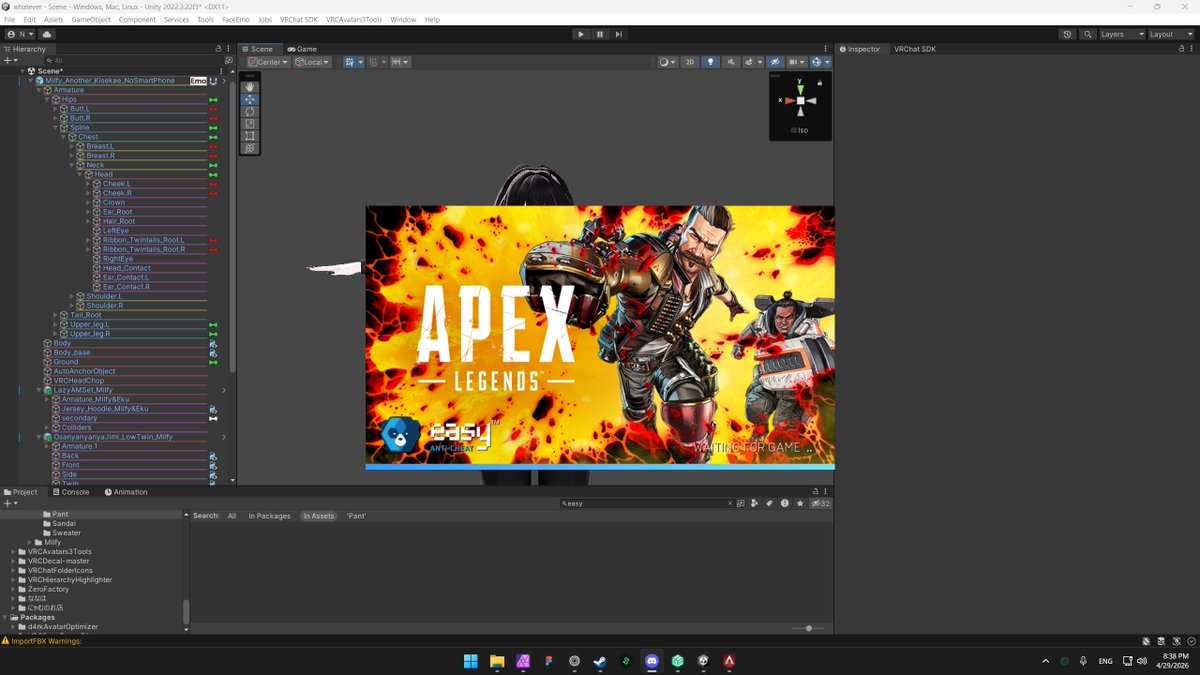
Task: Open the Component menu
Action: click(137, 20)
